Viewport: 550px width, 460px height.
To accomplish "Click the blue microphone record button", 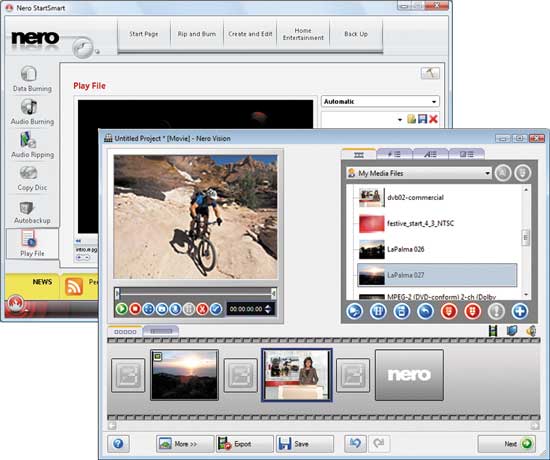I will 175,309.
